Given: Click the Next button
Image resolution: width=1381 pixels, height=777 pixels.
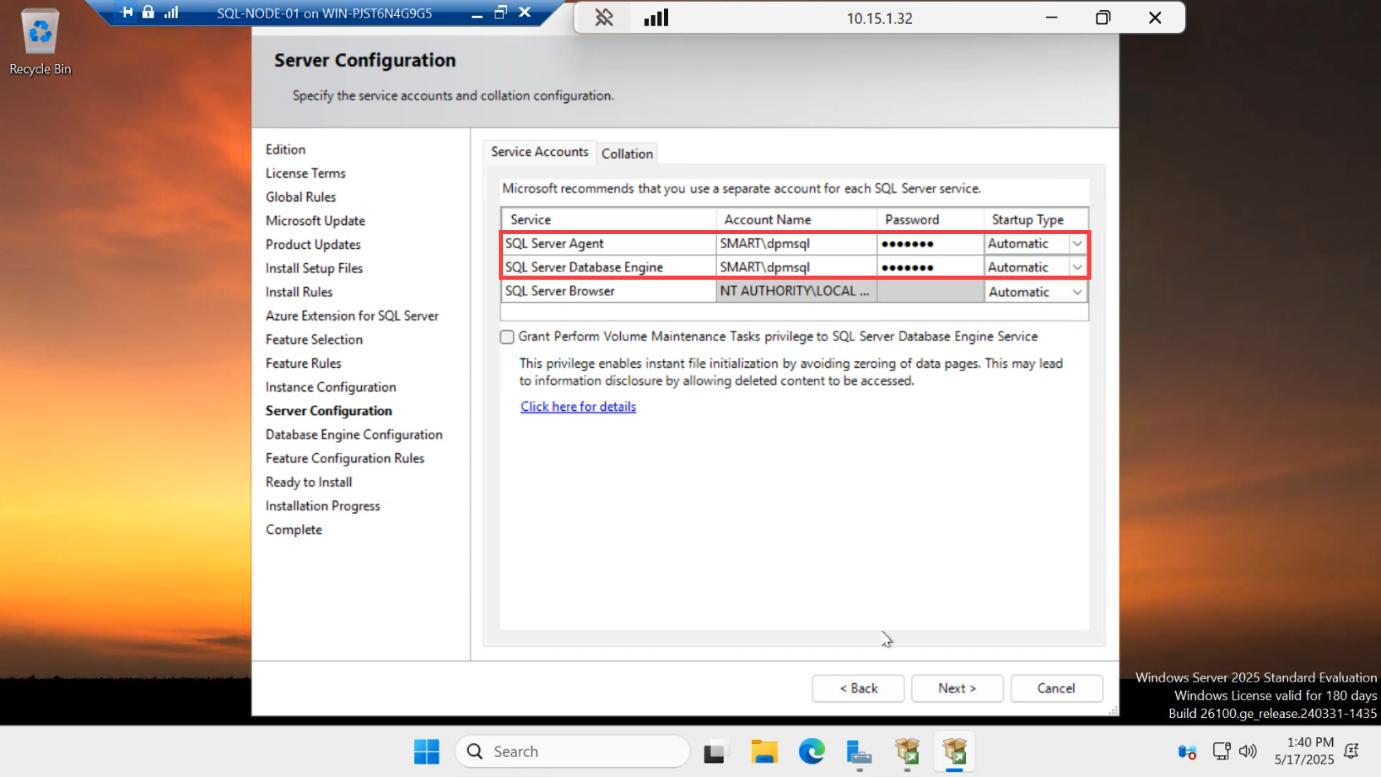Looking at the screenshot, I should pos(957,688).
